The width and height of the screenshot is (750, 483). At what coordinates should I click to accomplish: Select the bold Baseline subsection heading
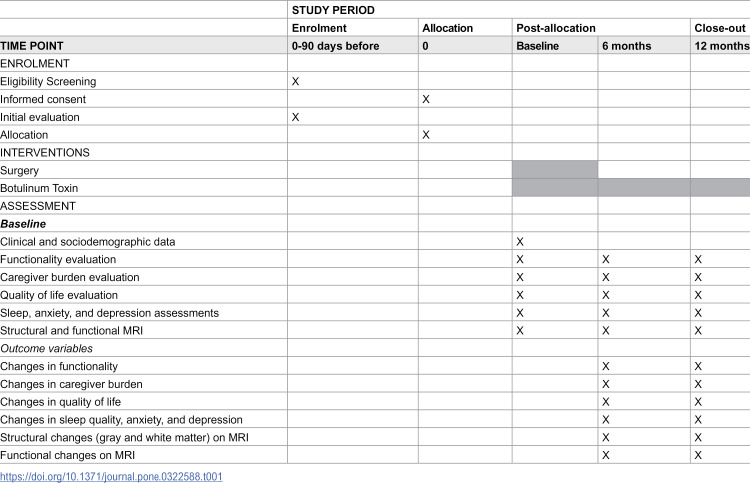(23, 224)
